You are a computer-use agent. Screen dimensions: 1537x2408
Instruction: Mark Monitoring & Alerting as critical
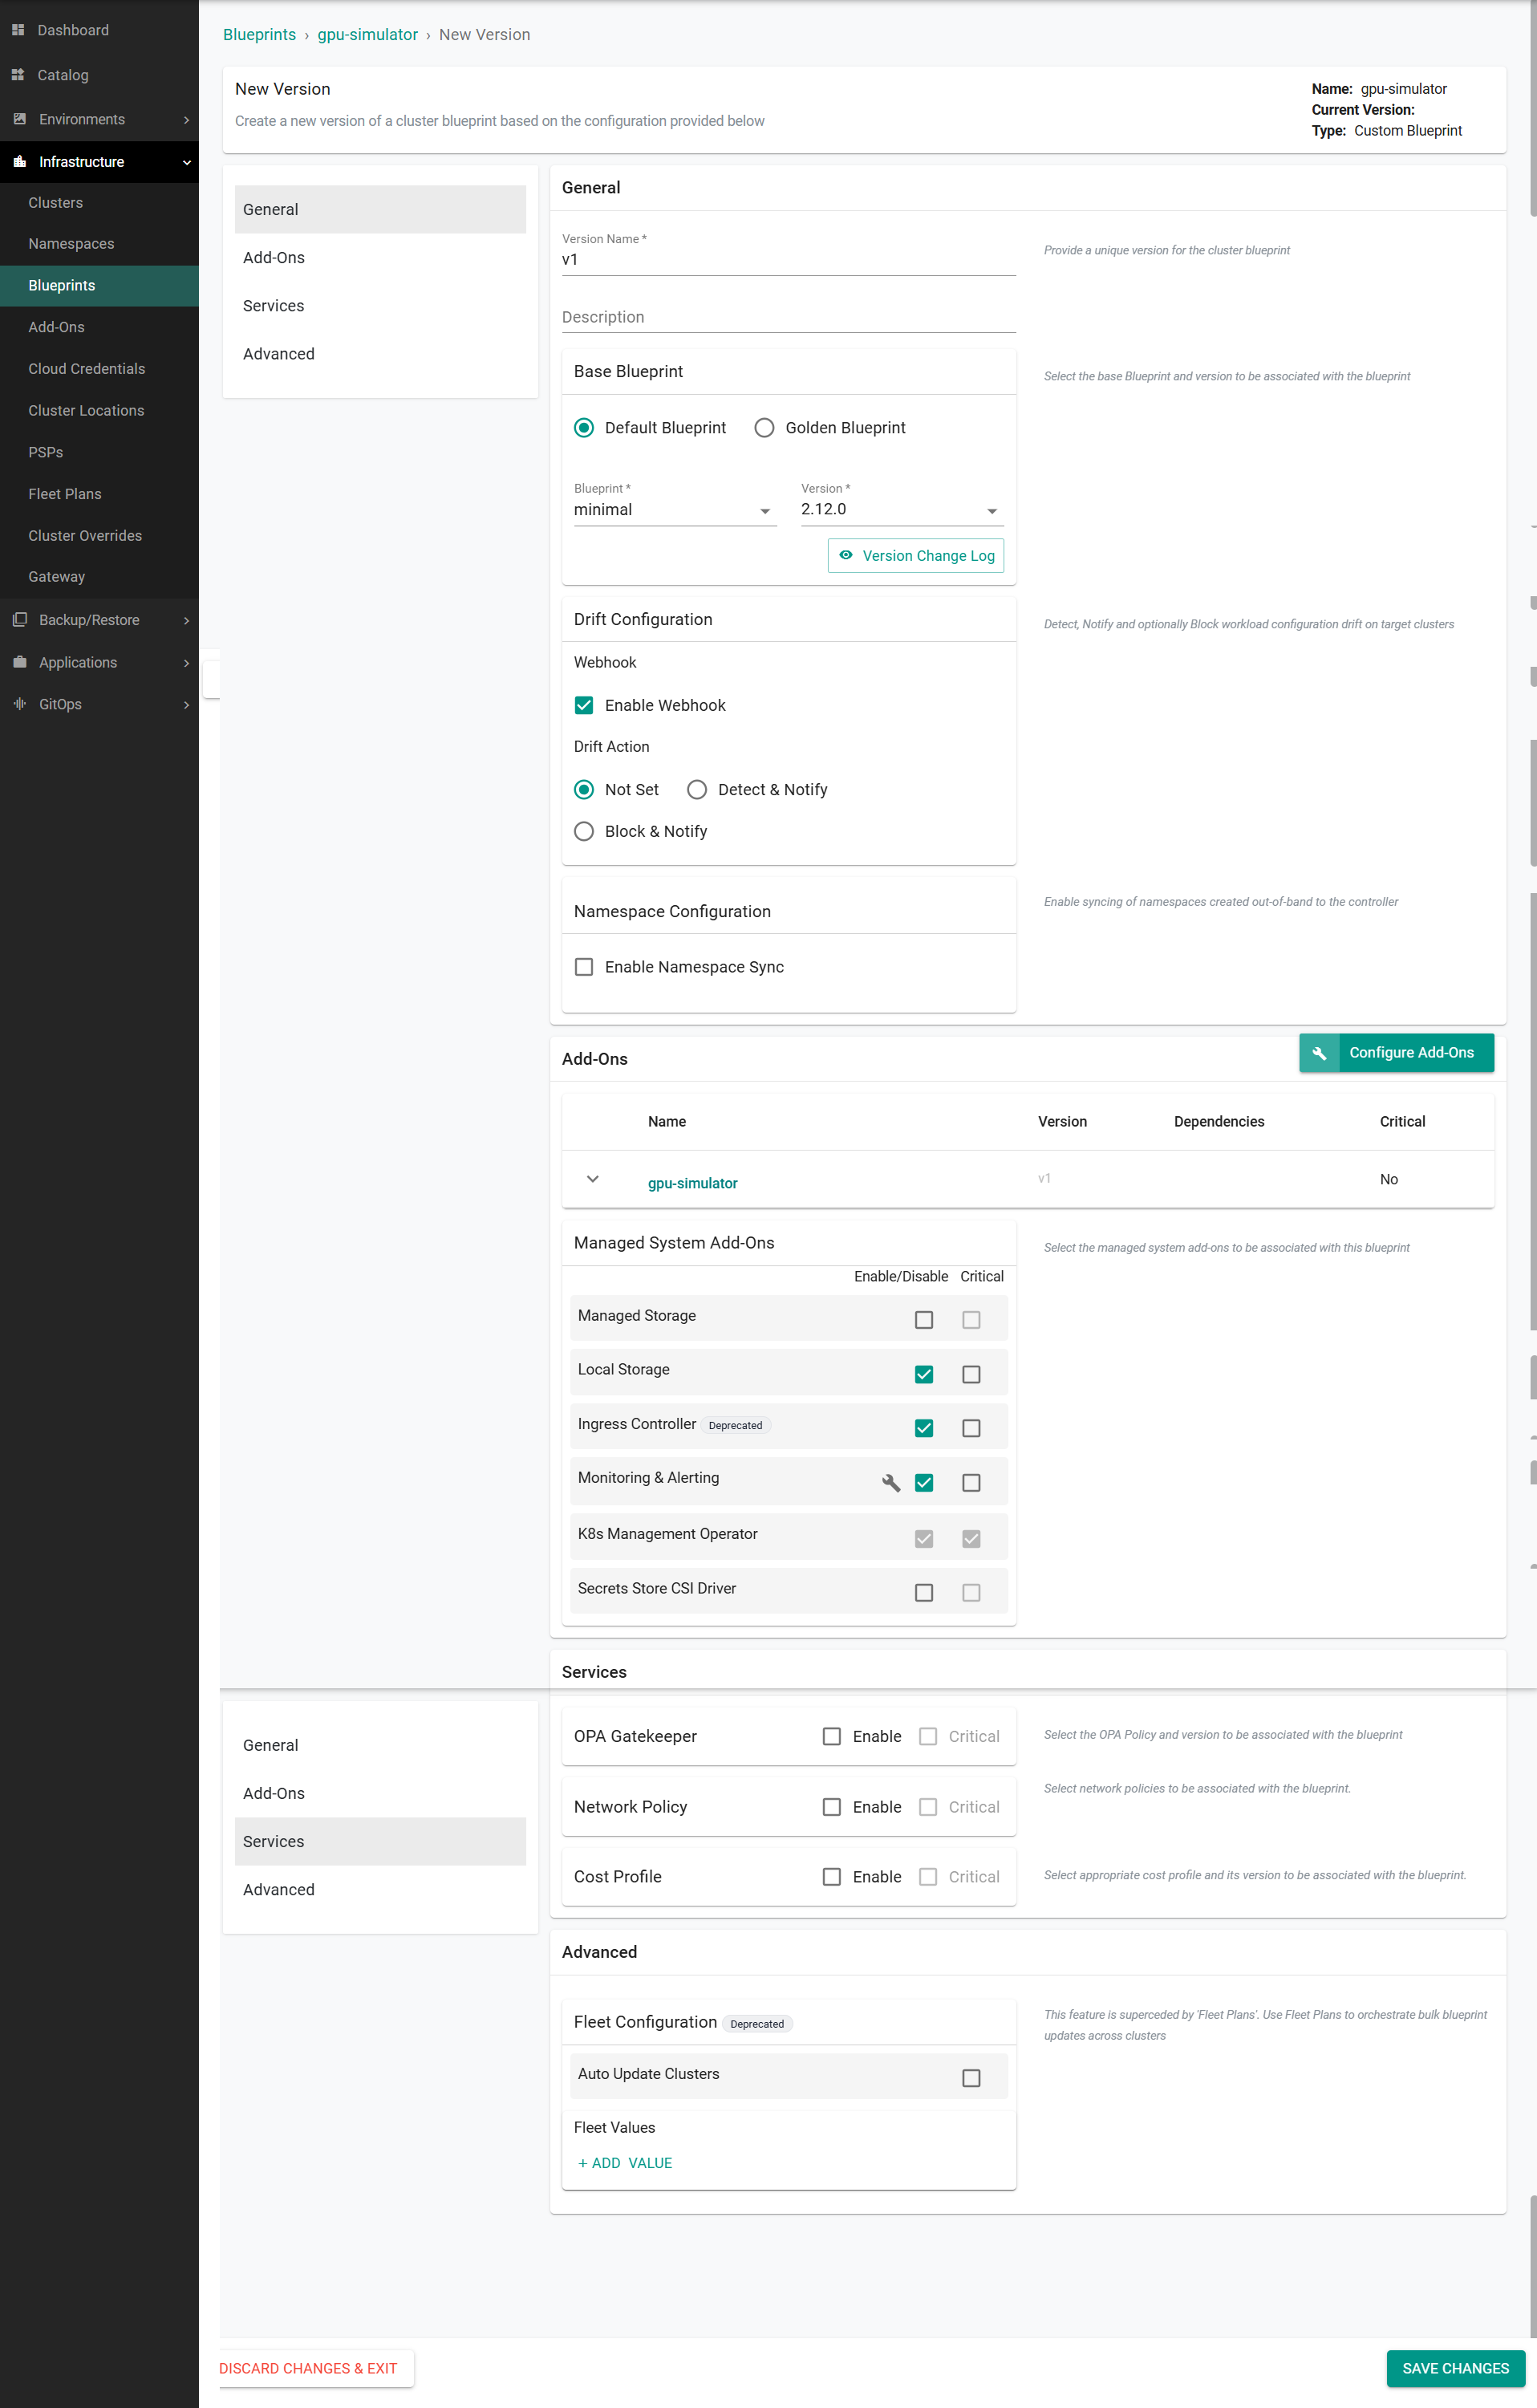pos(971,1483)
